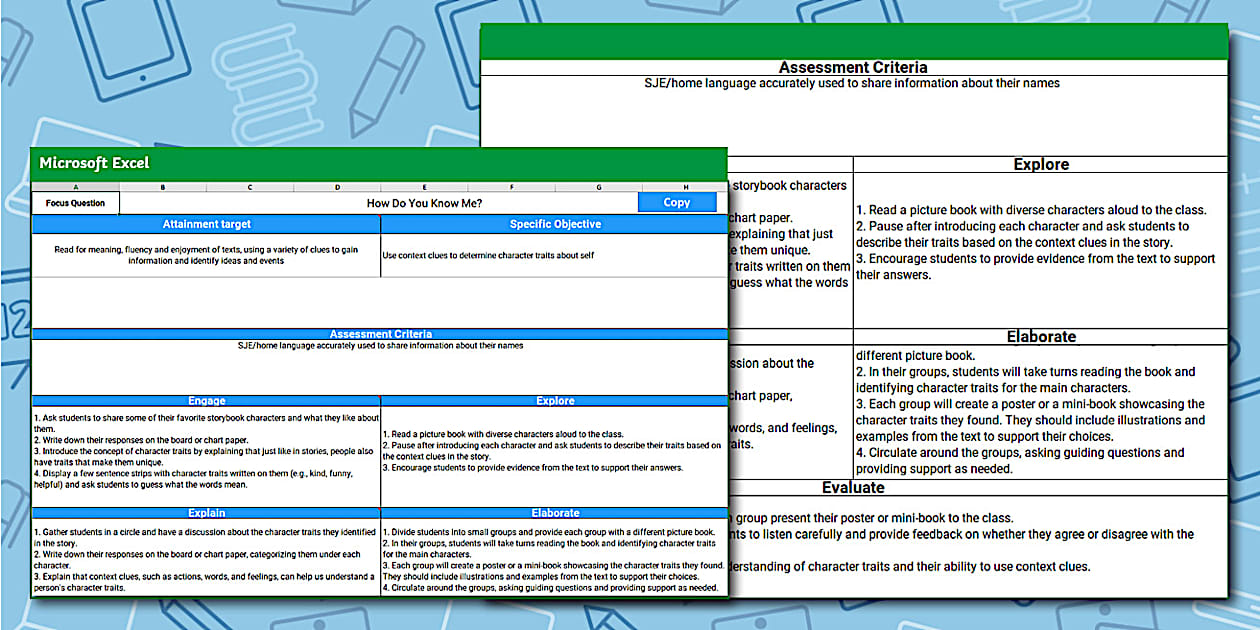This screenshot has height=630, width=1260.
Task: Select column A header
Action: coord(76,187)
